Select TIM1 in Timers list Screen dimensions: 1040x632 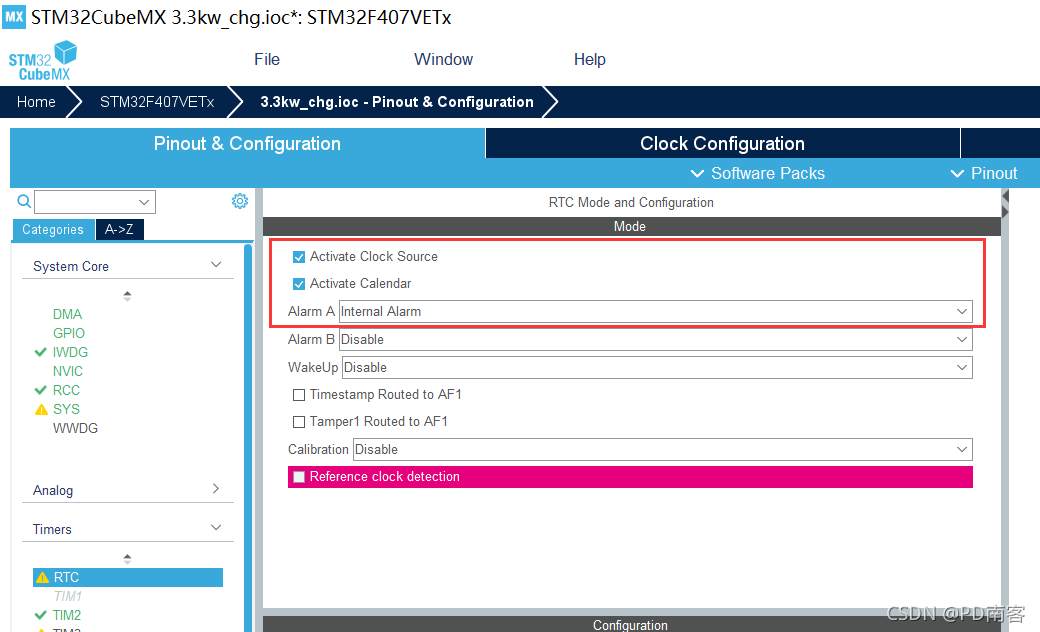[x=68, y=596]
